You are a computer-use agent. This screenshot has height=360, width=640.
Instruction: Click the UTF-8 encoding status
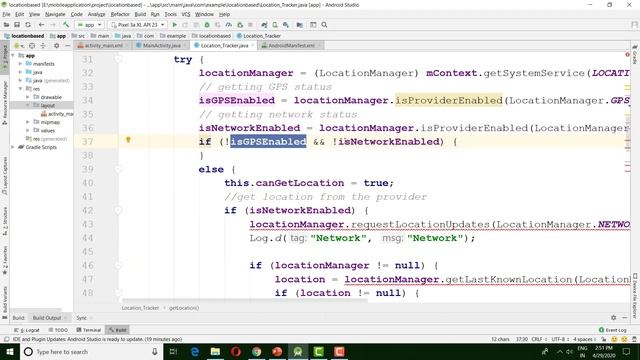pos(559,339)
